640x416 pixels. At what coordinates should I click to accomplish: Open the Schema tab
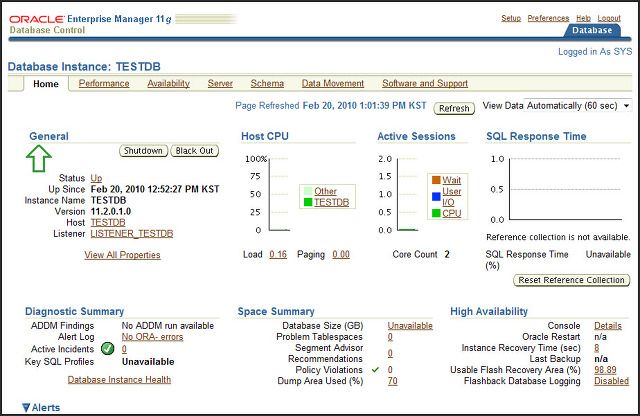click(267, 83)
